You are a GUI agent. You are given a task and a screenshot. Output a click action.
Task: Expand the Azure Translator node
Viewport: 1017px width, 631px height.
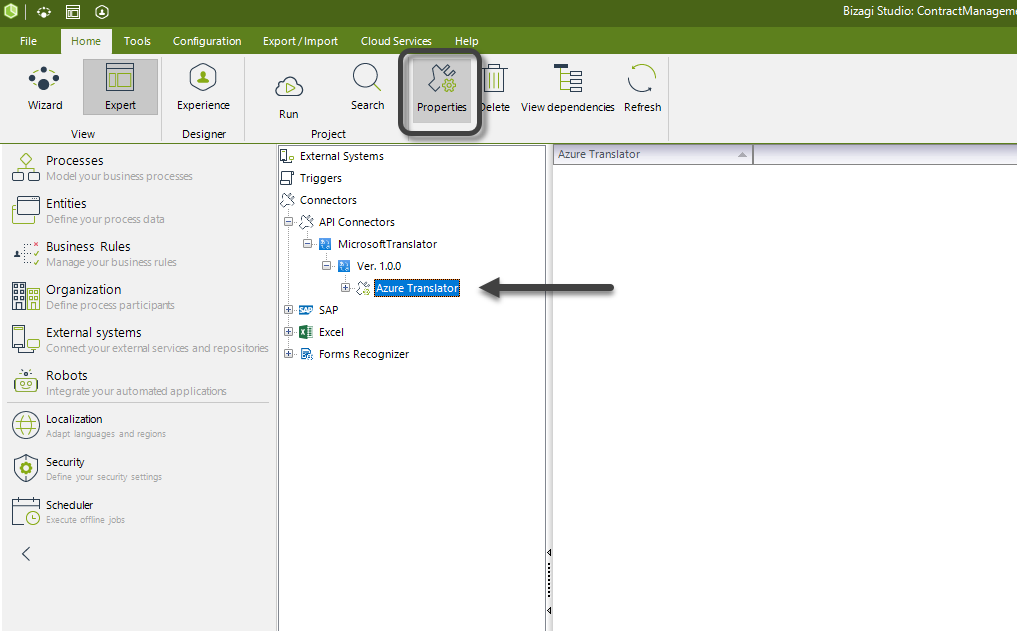point(345,288)
